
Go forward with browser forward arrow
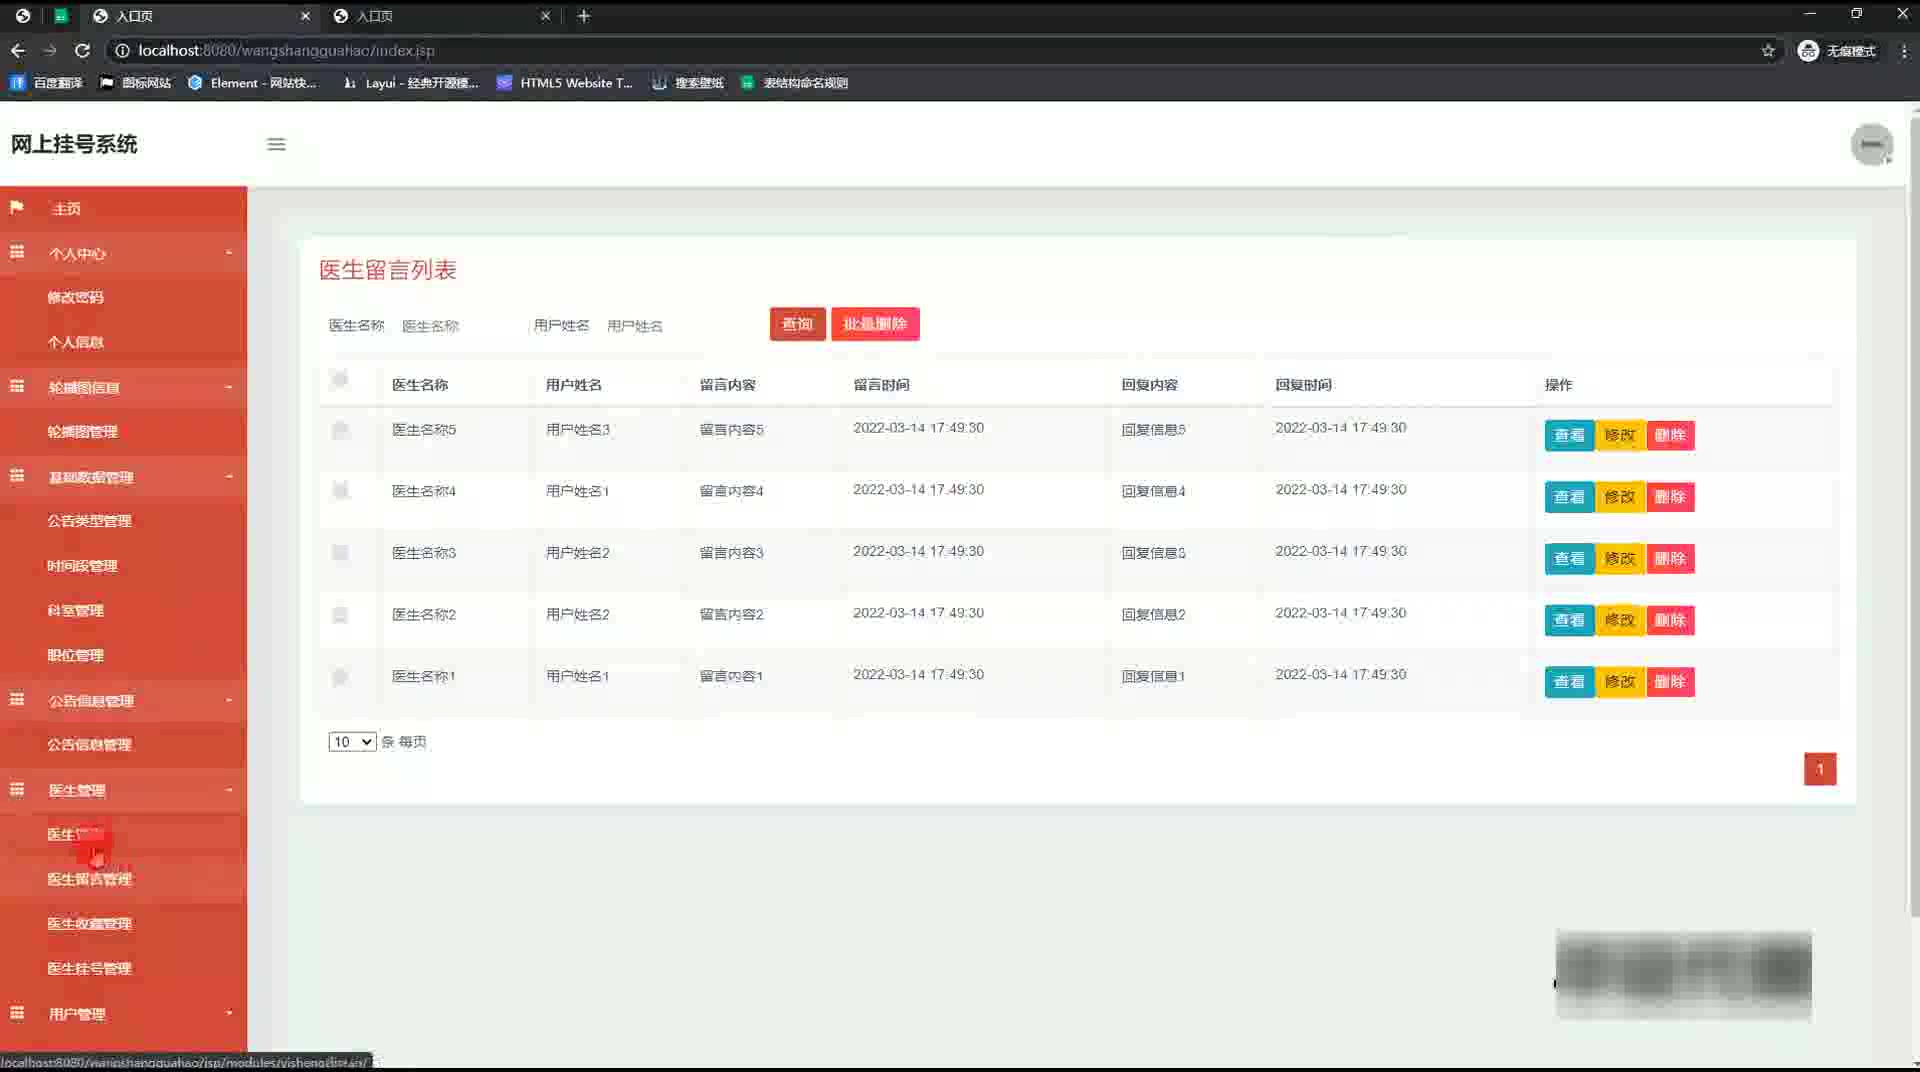coord(50,50)
